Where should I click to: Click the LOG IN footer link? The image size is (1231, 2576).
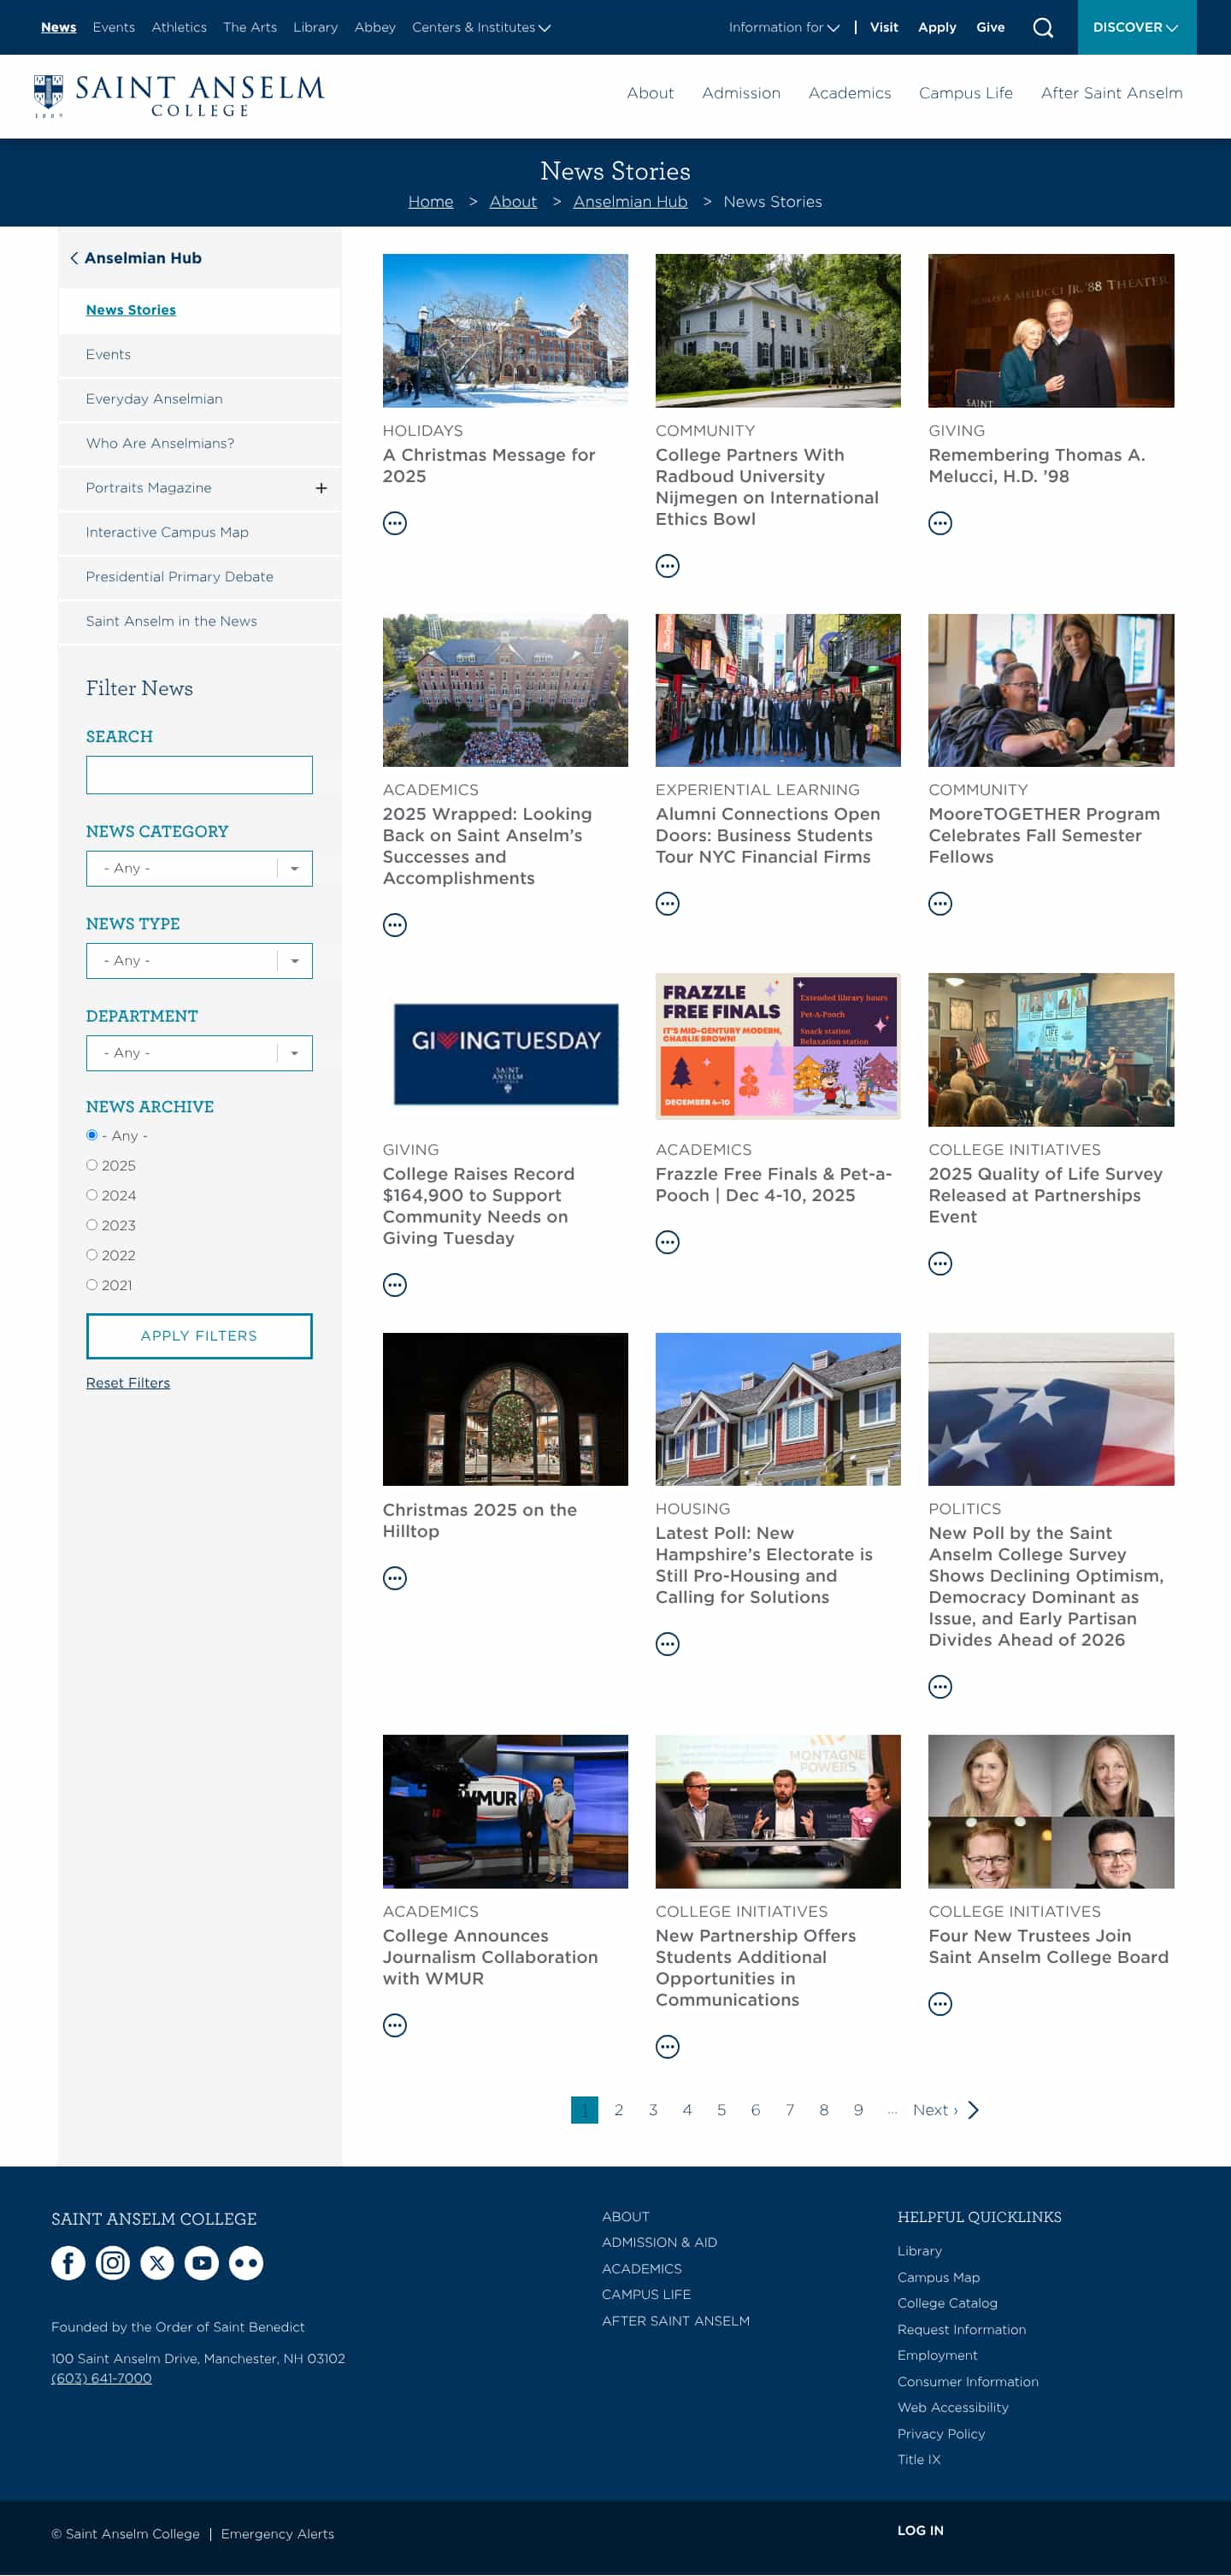pyautogui.click(x=920, y=2530)
